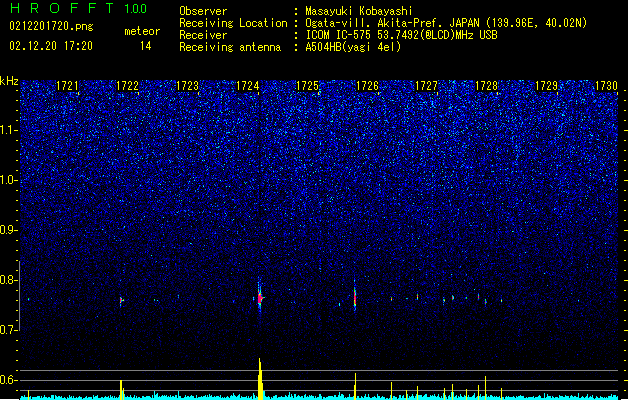Viewport: 629px width, 400px height.
Task: Click the 1728 time axis label
Action: pos(486,85)
